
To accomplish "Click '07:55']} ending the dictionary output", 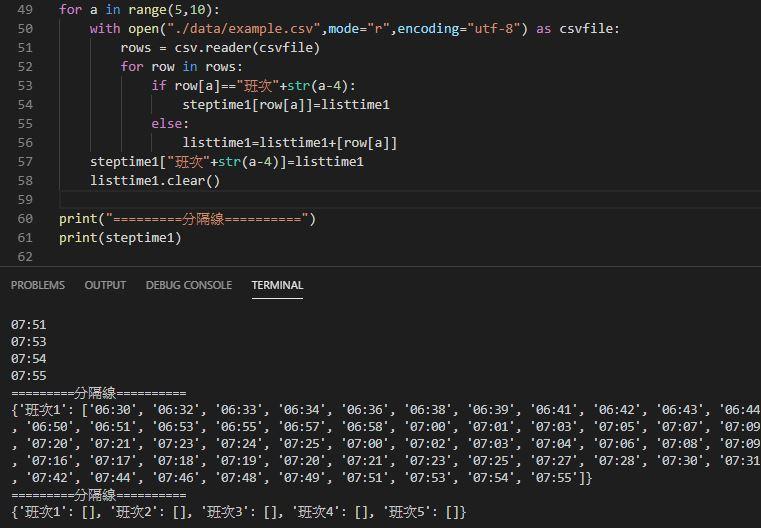I will [x=561, y=478].
